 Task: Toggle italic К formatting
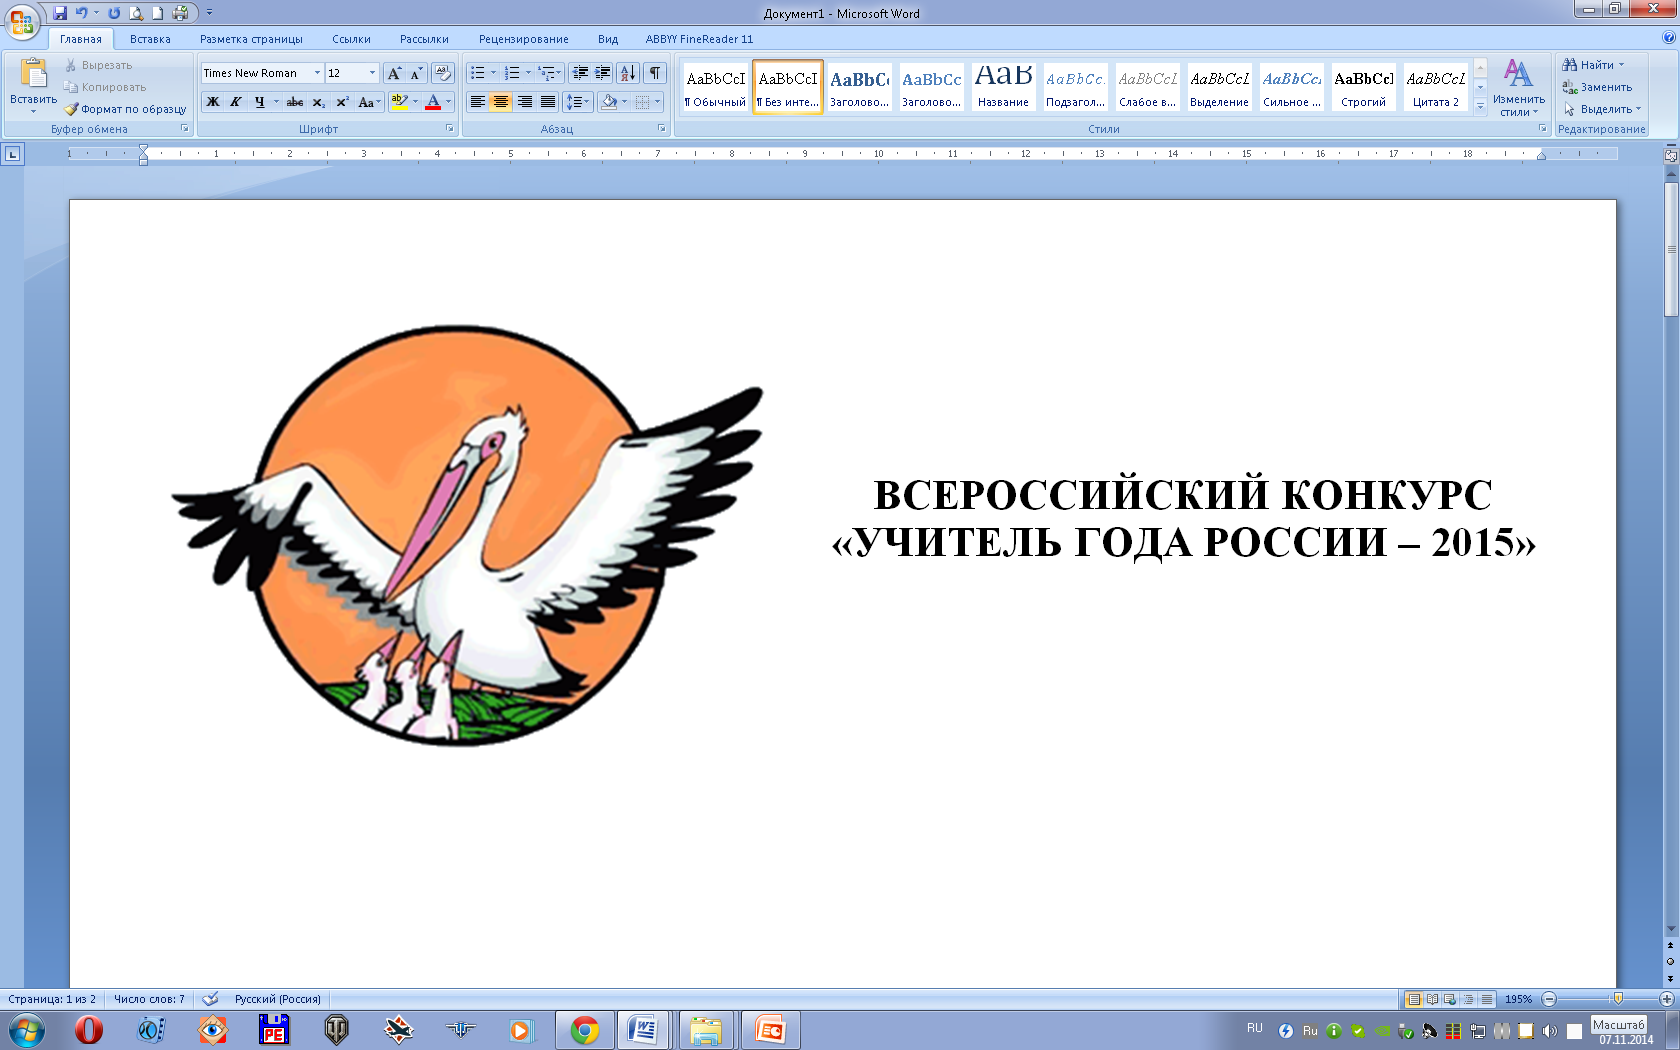click(236, 102)
